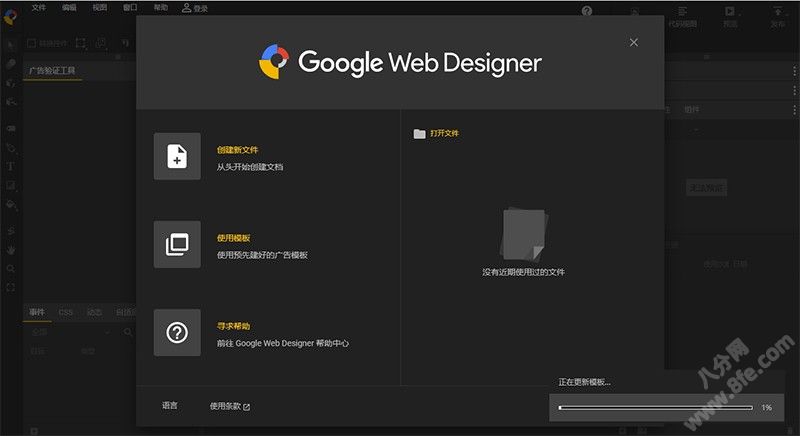Open 创建新文件 link to create new file
Image resolution: width=800 pixels, height=436 pixels.
[237, 150]
